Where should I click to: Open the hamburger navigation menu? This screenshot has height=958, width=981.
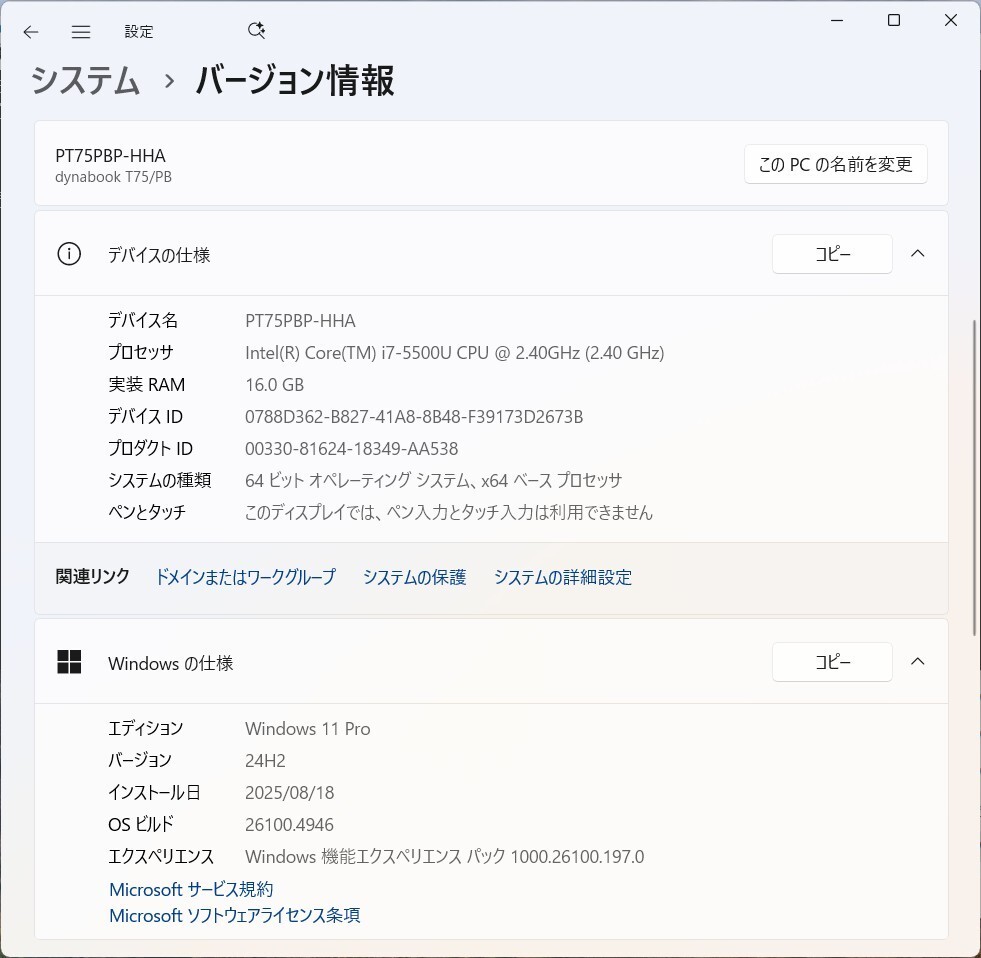point(81,32)
